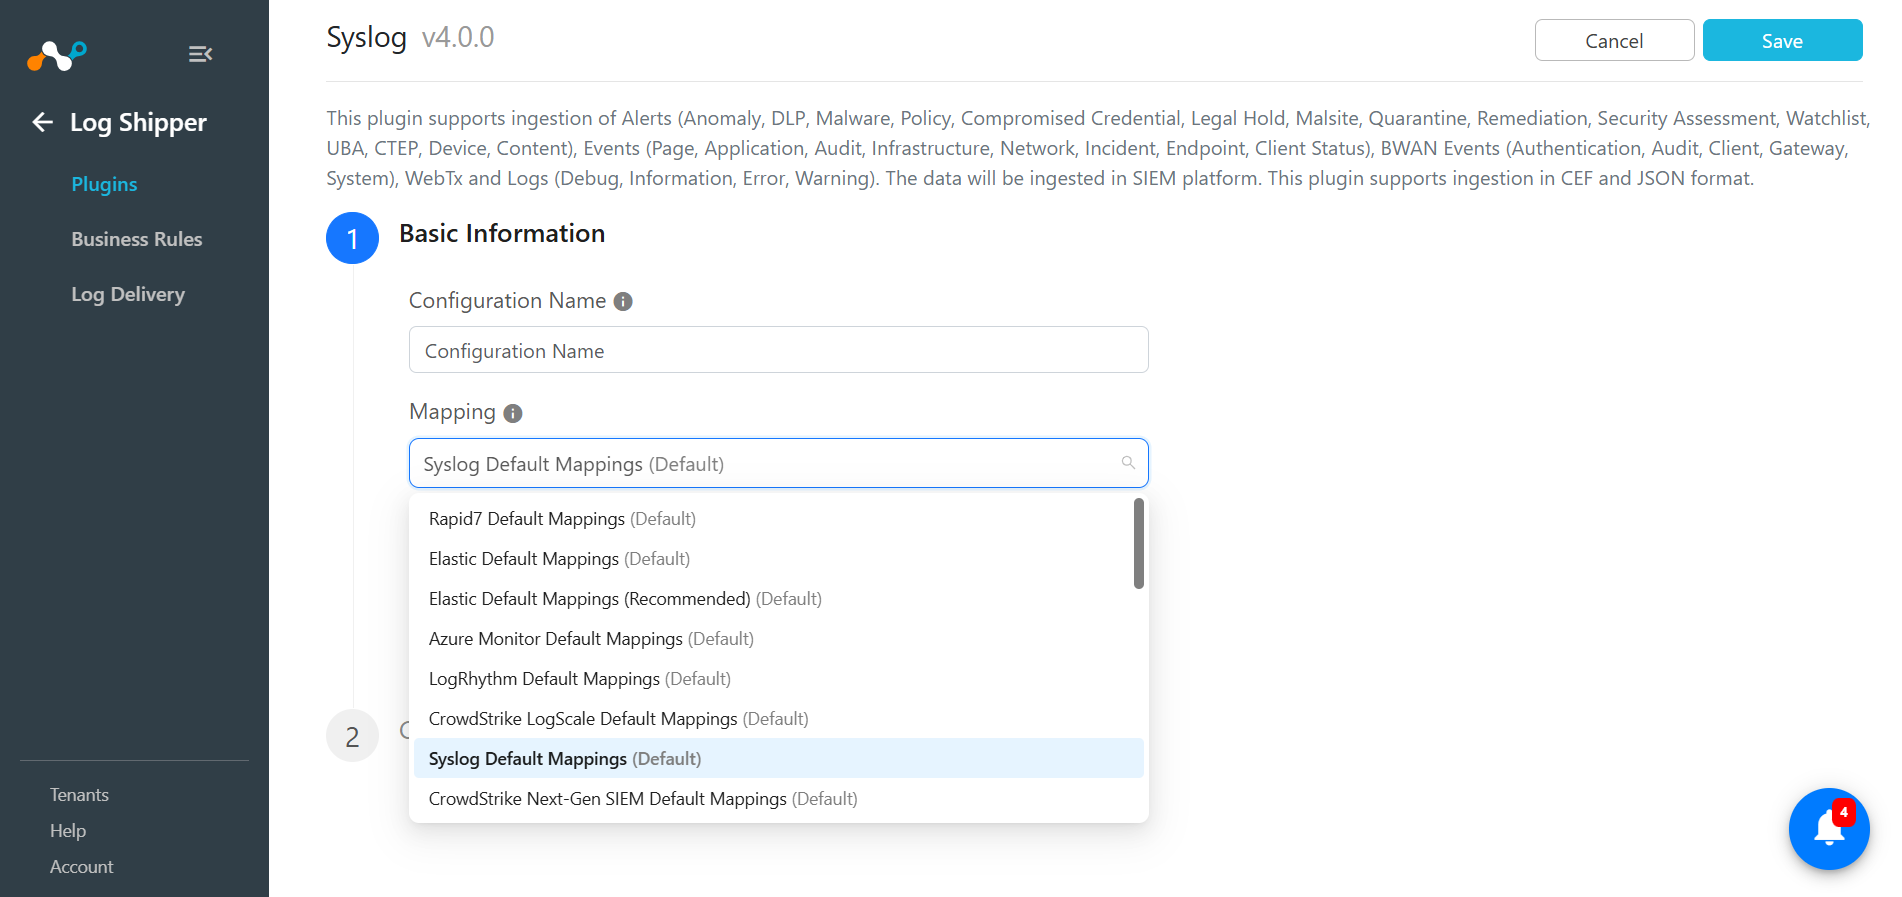Select CrowdStrike Next-Gen SIEM Default Mappings option

tap(778, 798)
